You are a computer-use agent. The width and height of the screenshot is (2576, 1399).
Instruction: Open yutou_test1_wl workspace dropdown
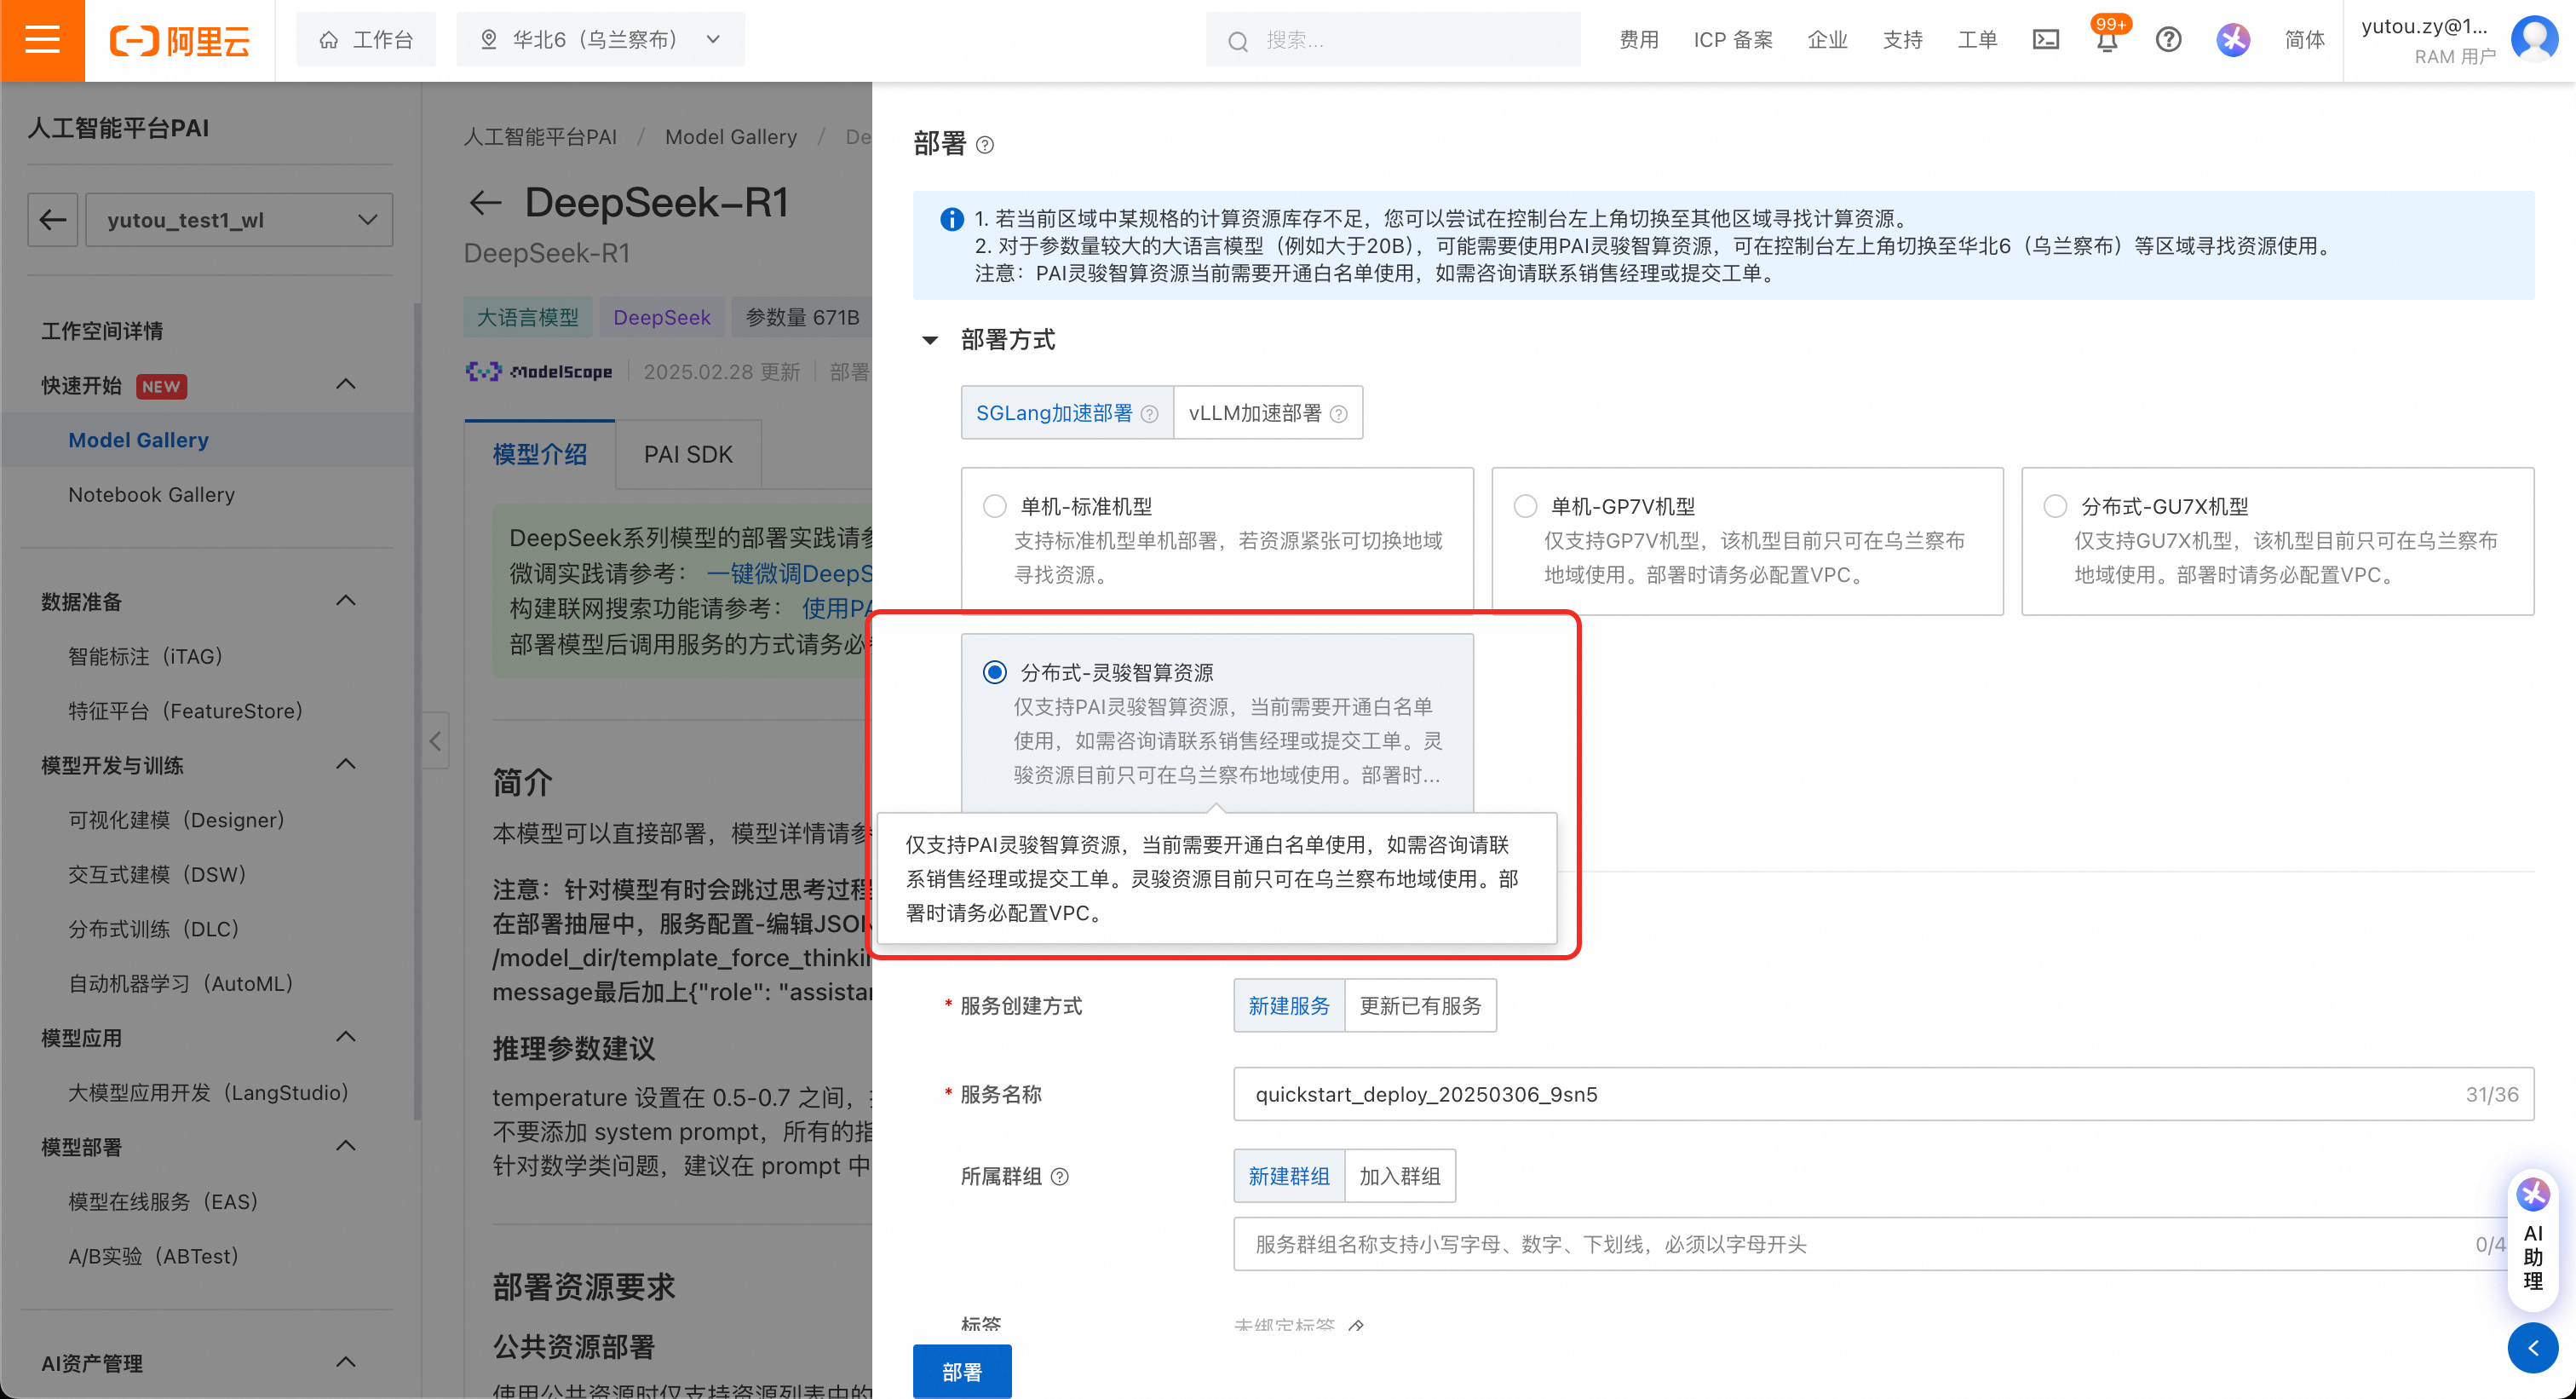click(x=240, y=220)
